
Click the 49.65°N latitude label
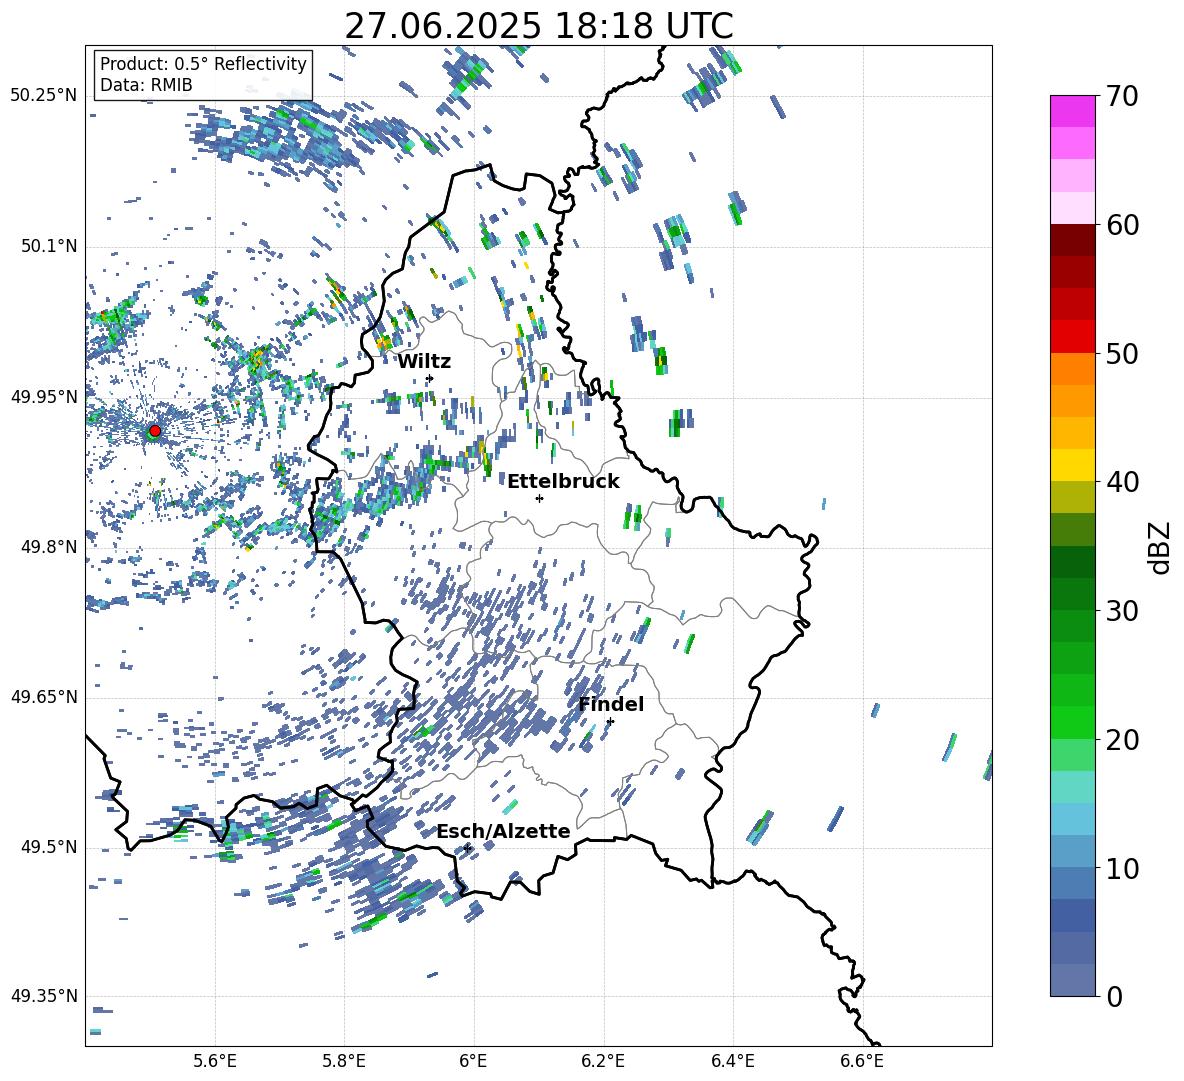pos(44,696)
